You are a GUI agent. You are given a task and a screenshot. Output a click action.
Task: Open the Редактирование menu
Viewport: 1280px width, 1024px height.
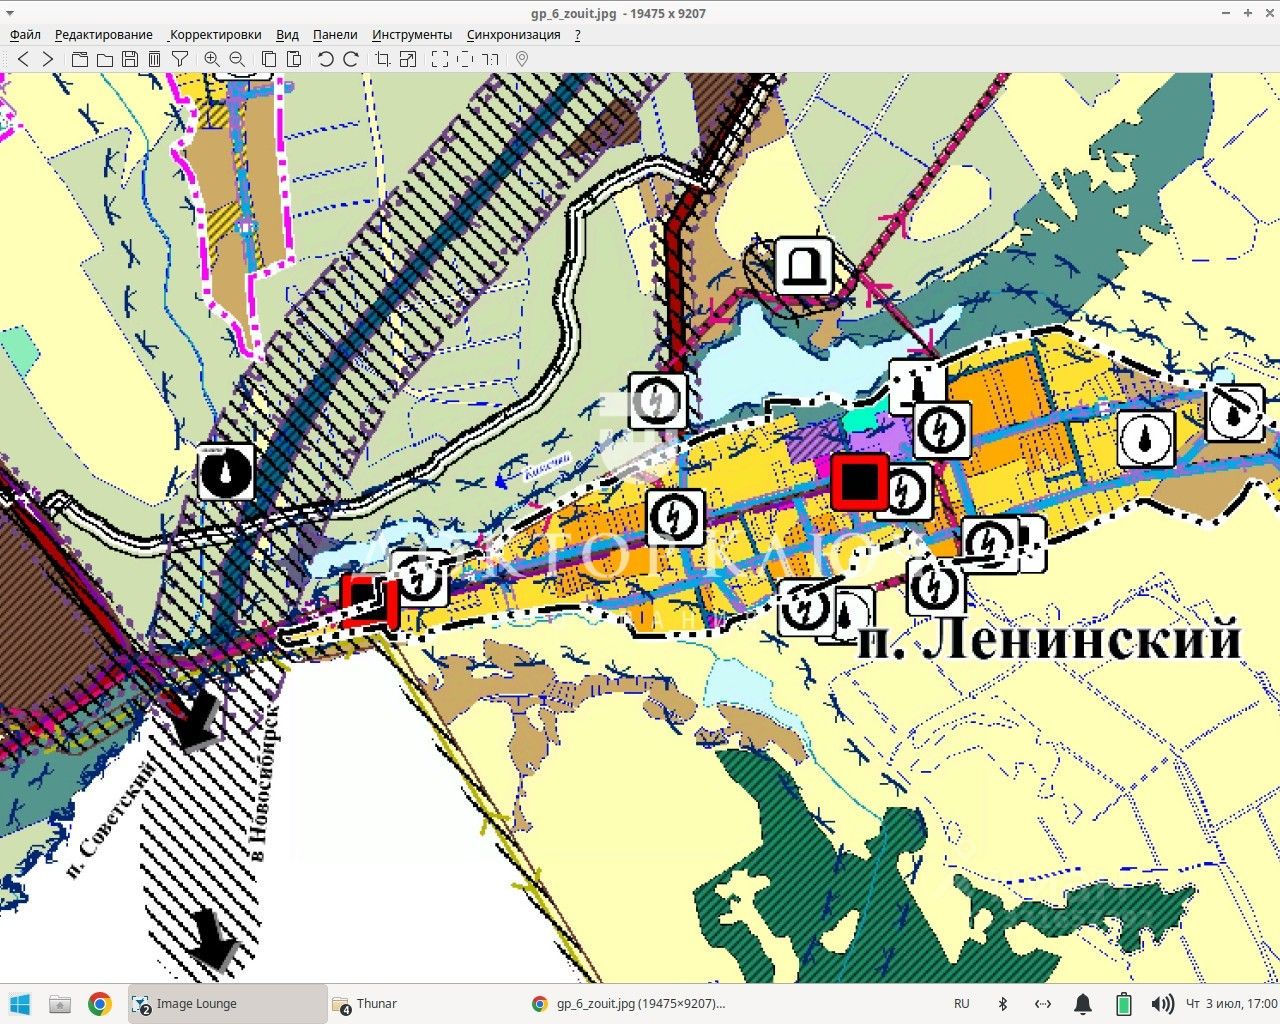[104, 34]
